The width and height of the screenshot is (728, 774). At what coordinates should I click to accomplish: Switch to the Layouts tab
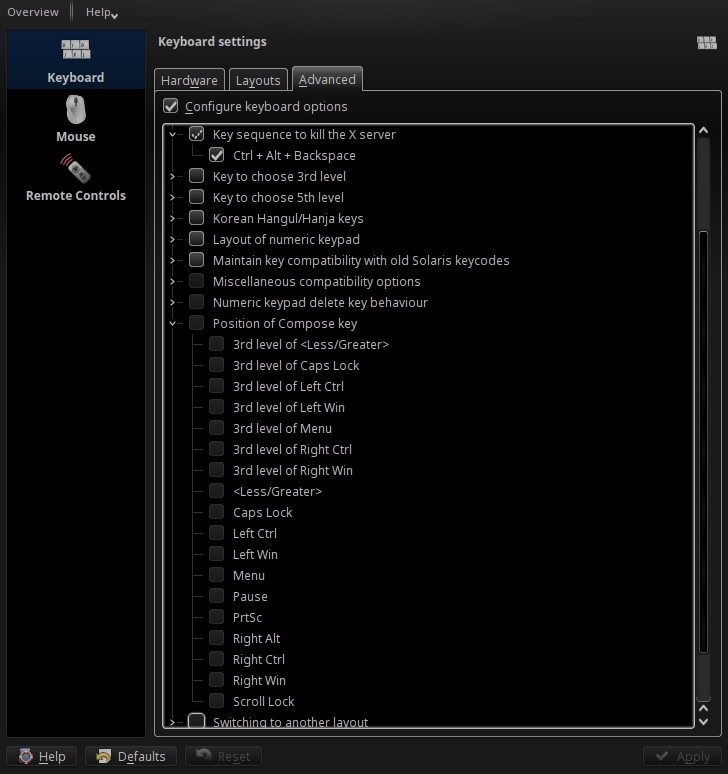[x=258, y=80]
